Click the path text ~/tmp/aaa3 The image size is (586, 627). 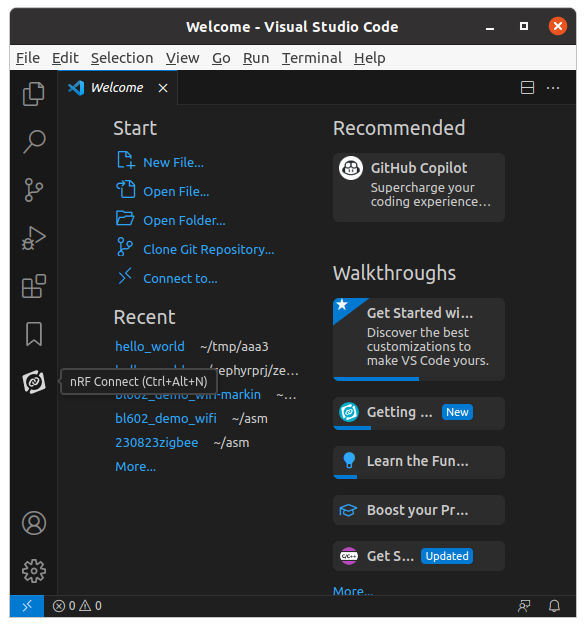(x=234, y=346)
